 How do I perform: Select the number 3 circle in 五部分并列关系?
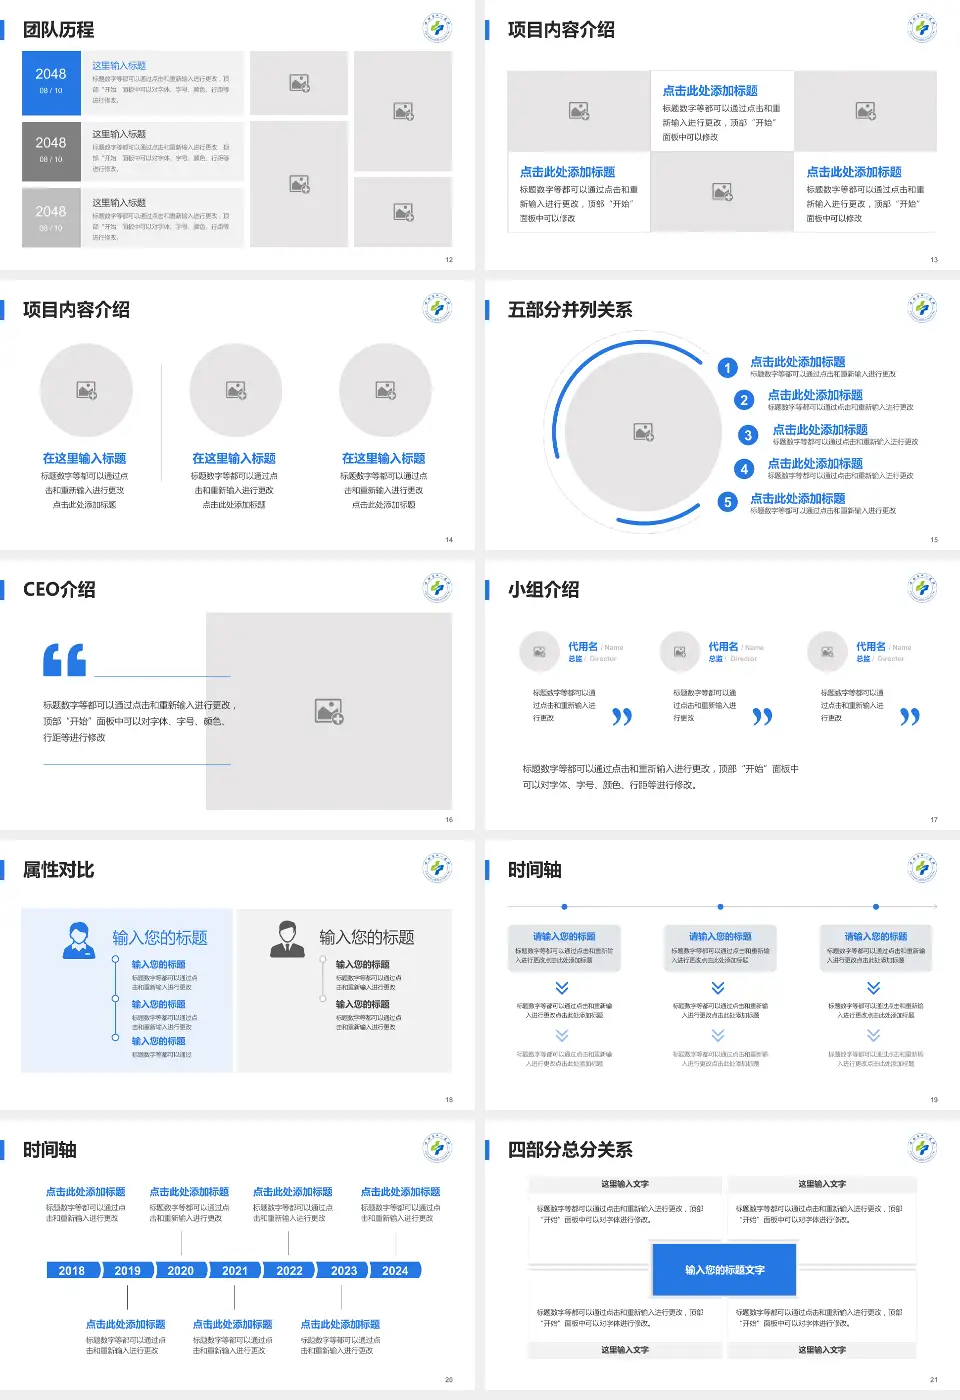[747, 435]
